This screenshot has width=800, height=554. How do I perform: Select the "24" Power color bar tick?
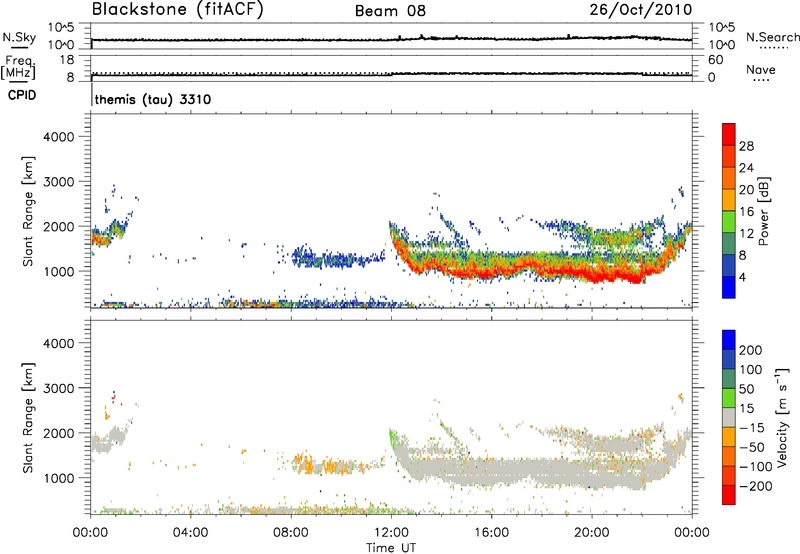[746, 168]
